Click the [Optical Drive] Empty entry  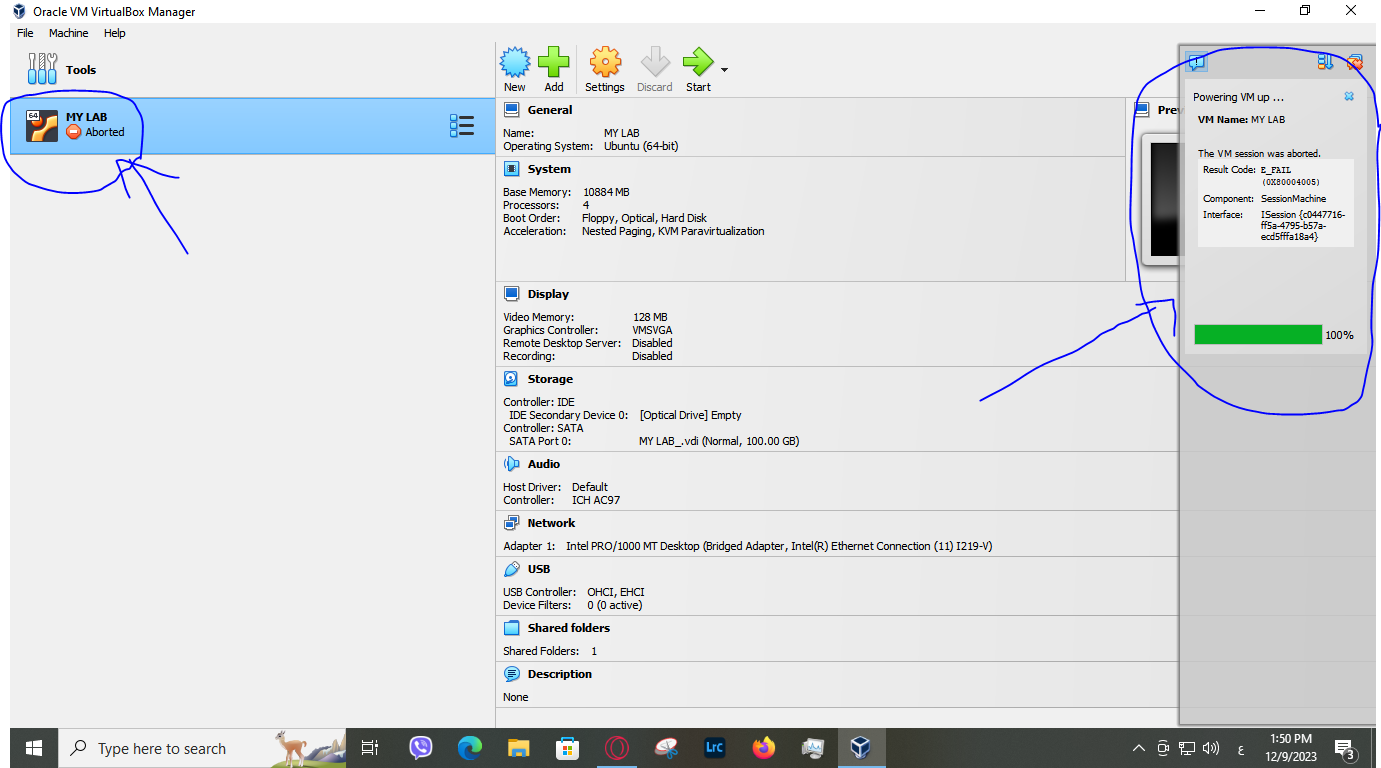690,415
